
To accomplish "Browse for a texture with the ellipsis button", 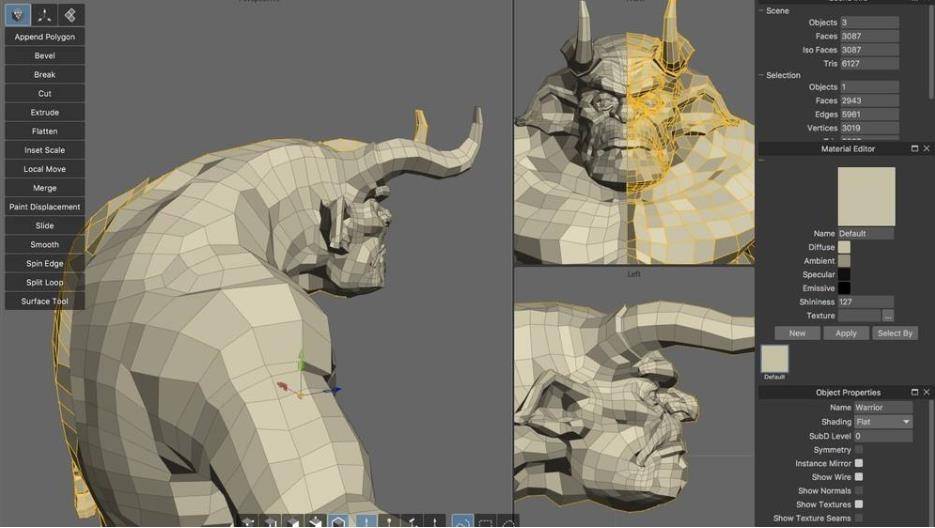I will (888, 316).
